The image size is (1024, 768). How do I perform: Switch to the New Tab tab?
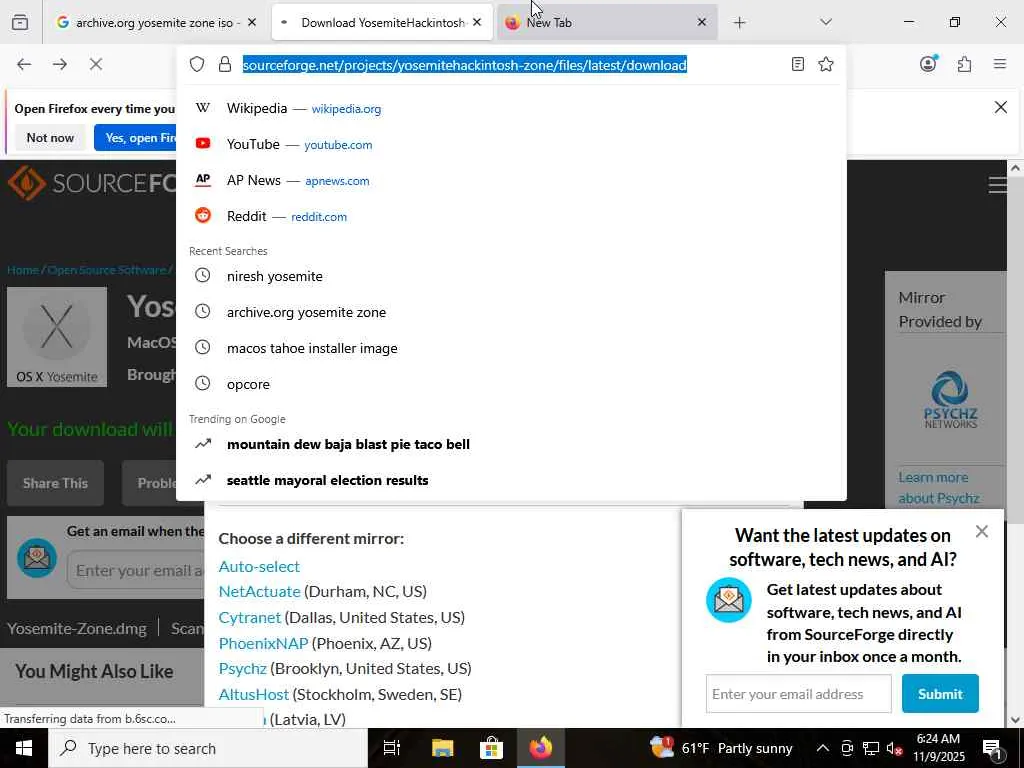point(607,23)
